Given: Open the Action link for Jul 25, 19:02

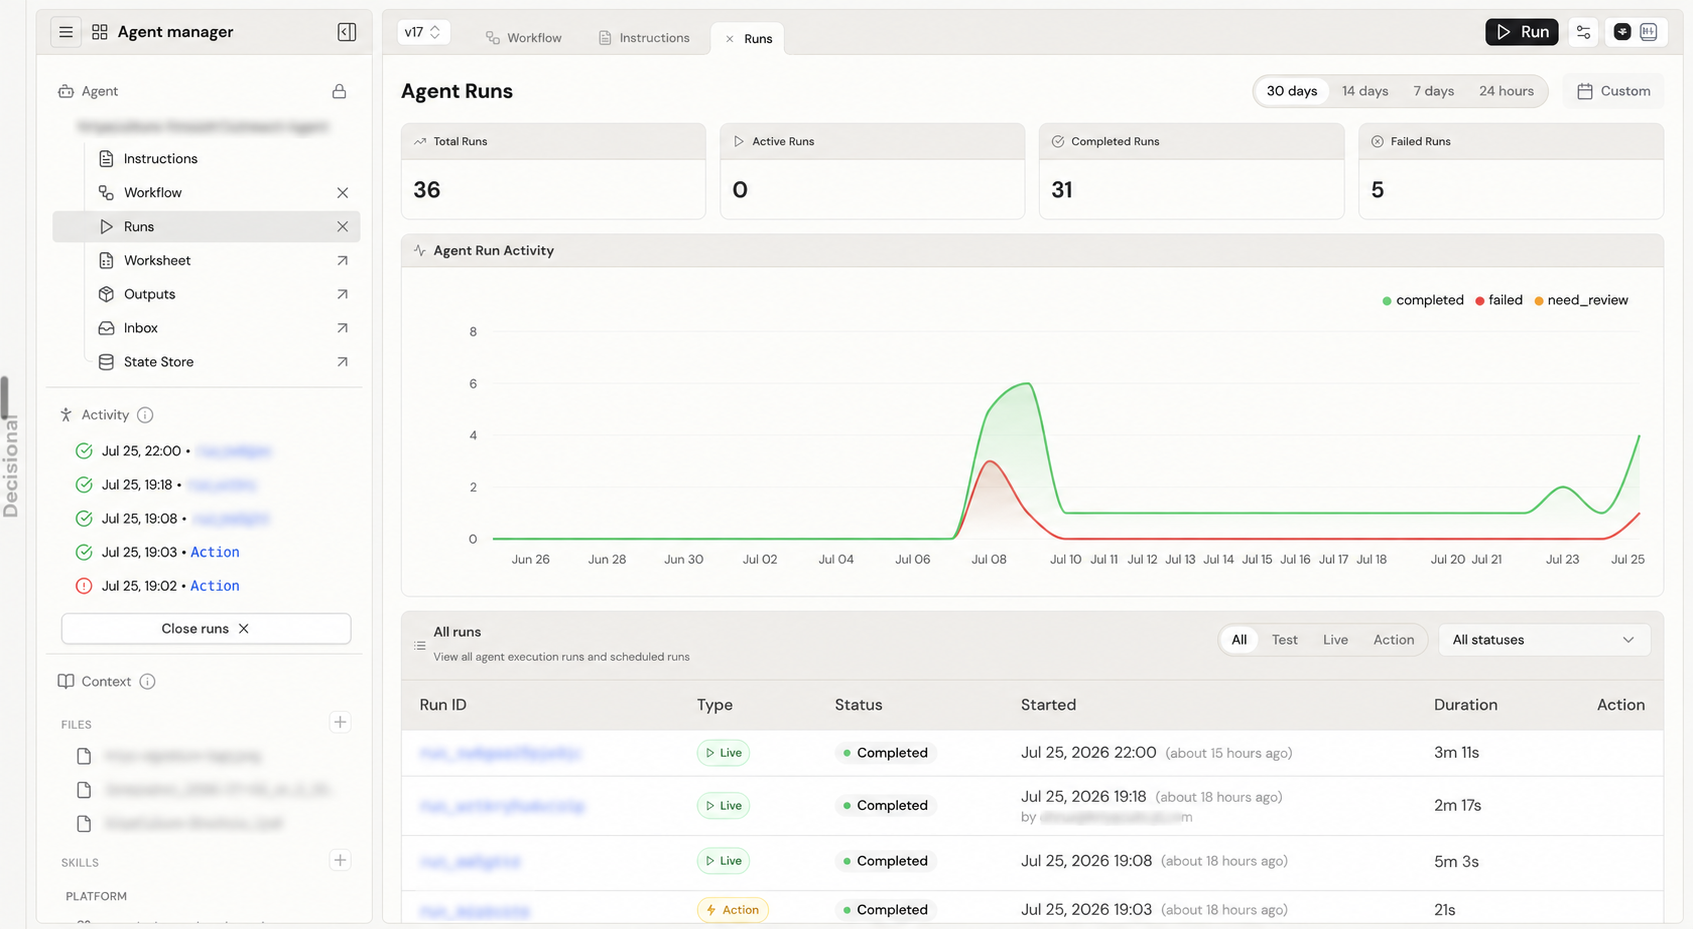Looking at the screenshot, I should (215, 586).
